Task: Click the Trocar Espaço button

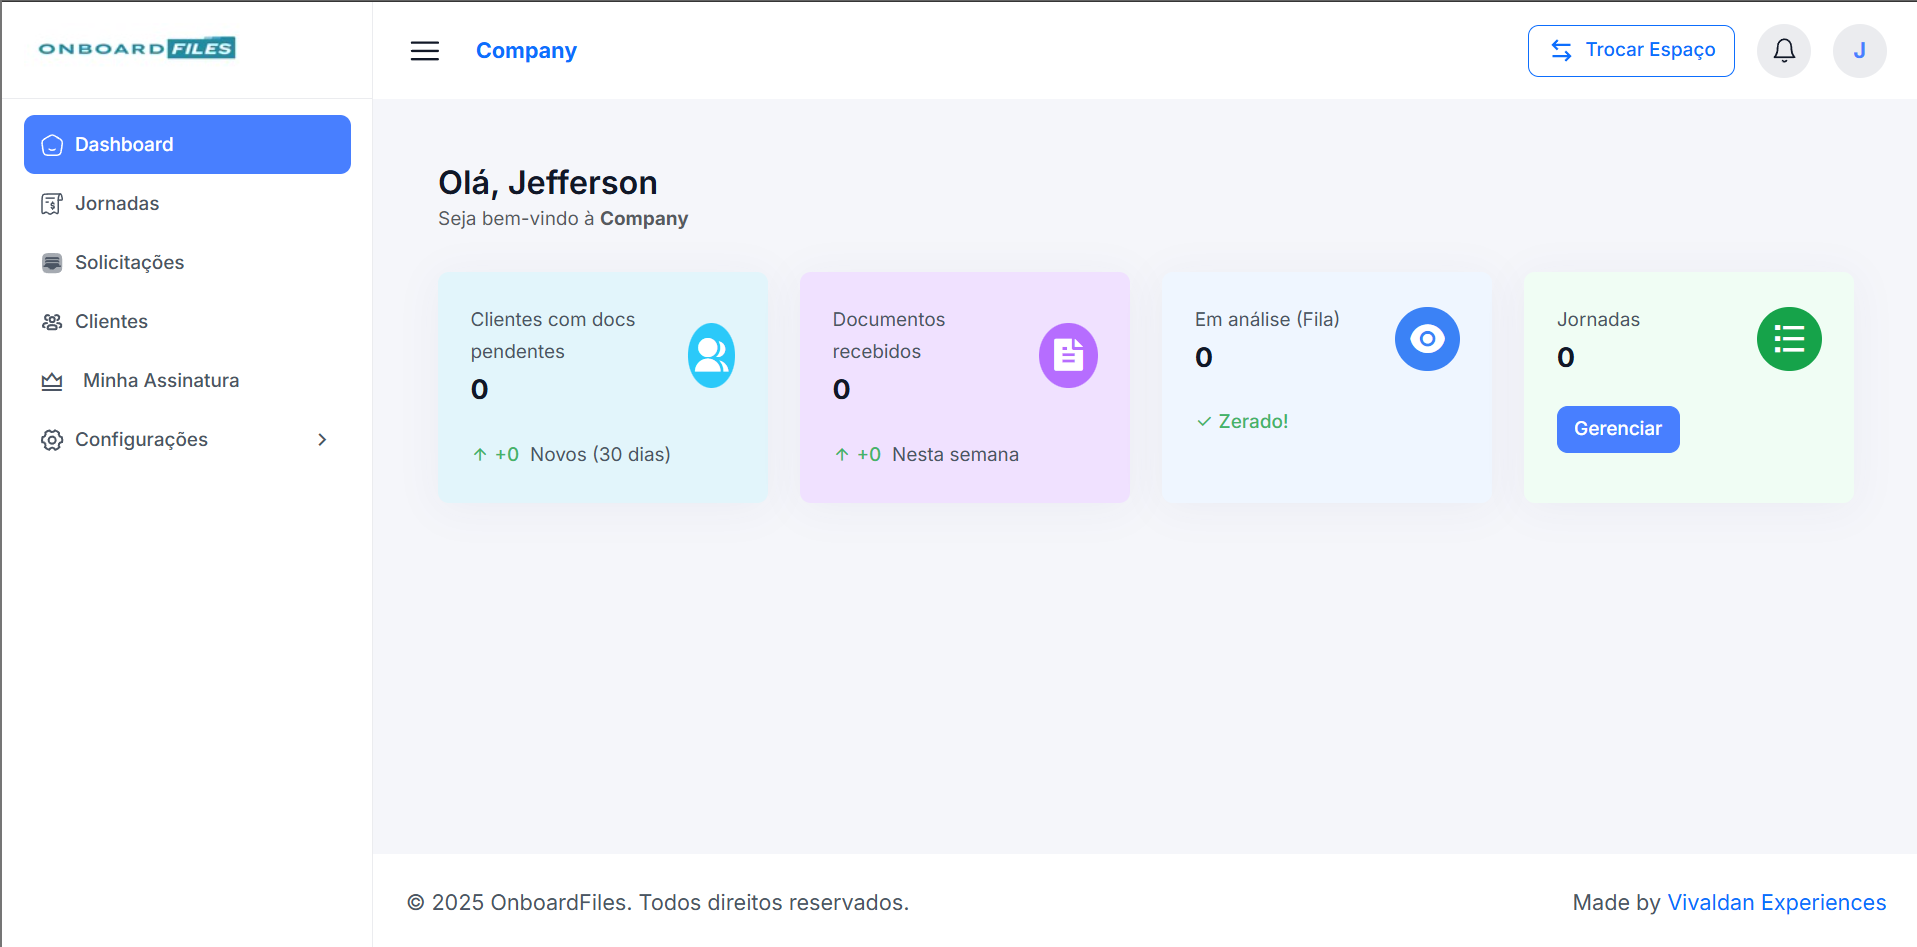Action: point(1630,51)
